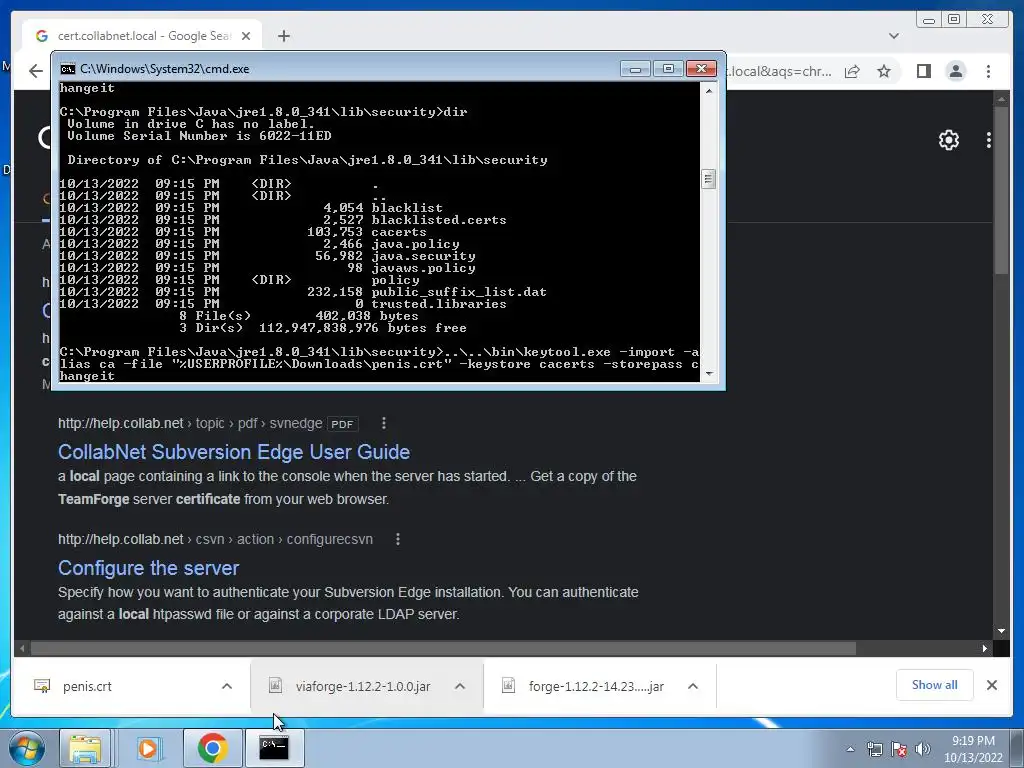Click the cmd.exe title bar icon
Viewport: 1024px width, 768px height.
click(67, 69)
